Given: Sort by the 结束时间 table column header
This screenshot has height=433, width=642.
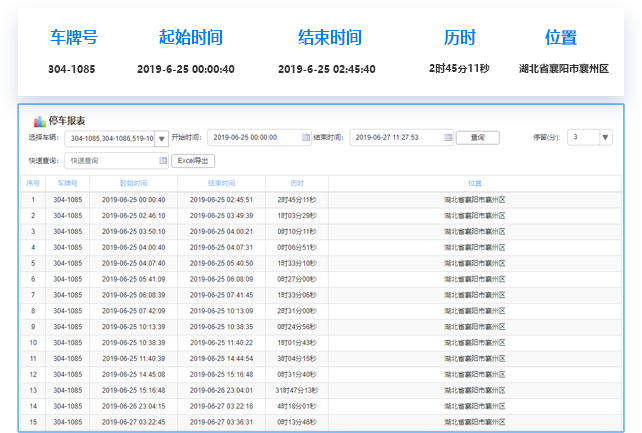Looking at the screenshot, I should pyautogui.click(x=222, y=183).
